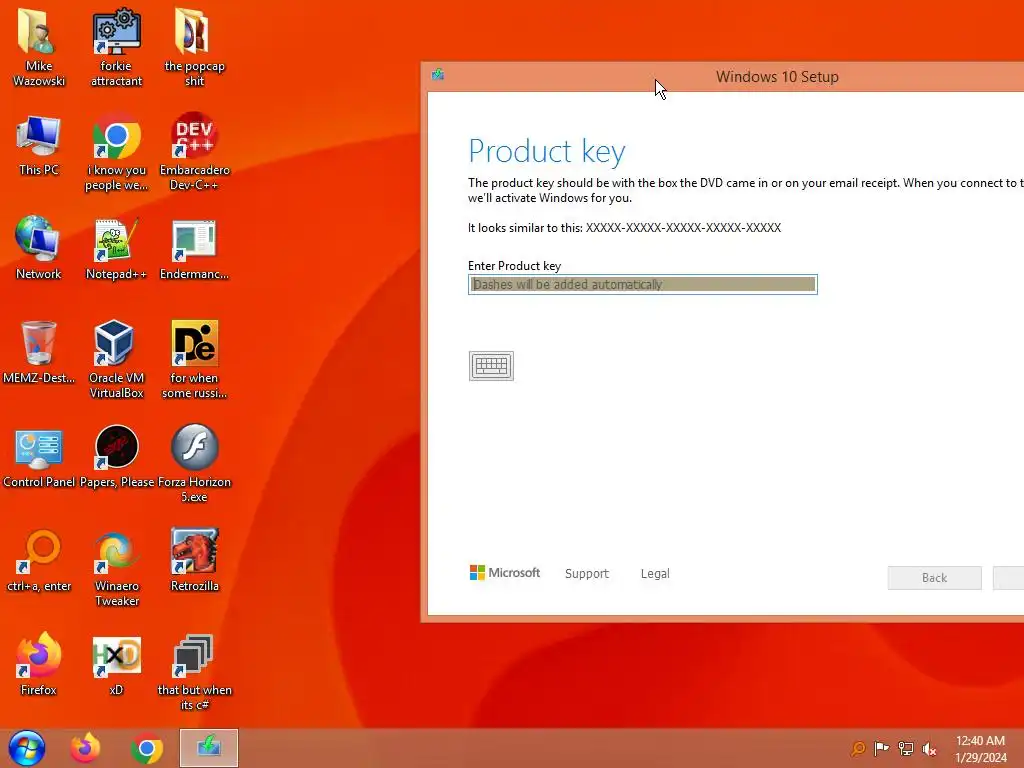Launch the Winaero Tweaker shortcut
Viewport: 1024px width, 768px height.
click(116, 567)
